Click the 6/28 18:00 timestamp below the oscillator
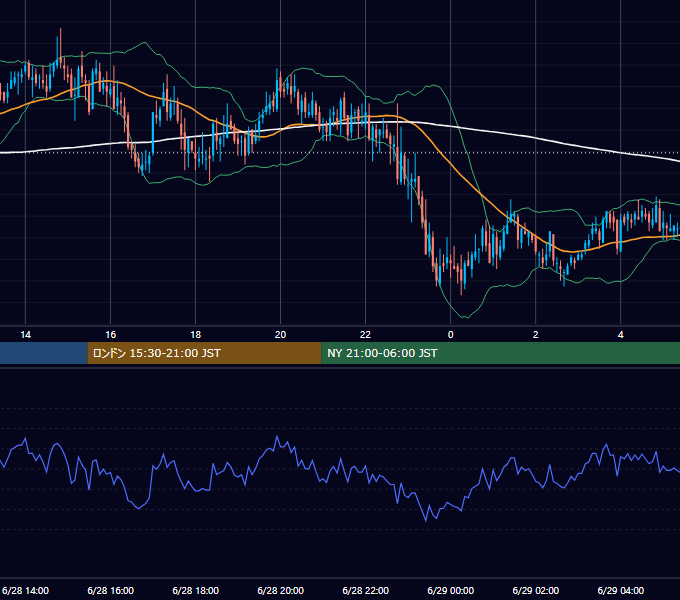Image resolution: width=680 pixels, height=600 pixels. point(196,590)
